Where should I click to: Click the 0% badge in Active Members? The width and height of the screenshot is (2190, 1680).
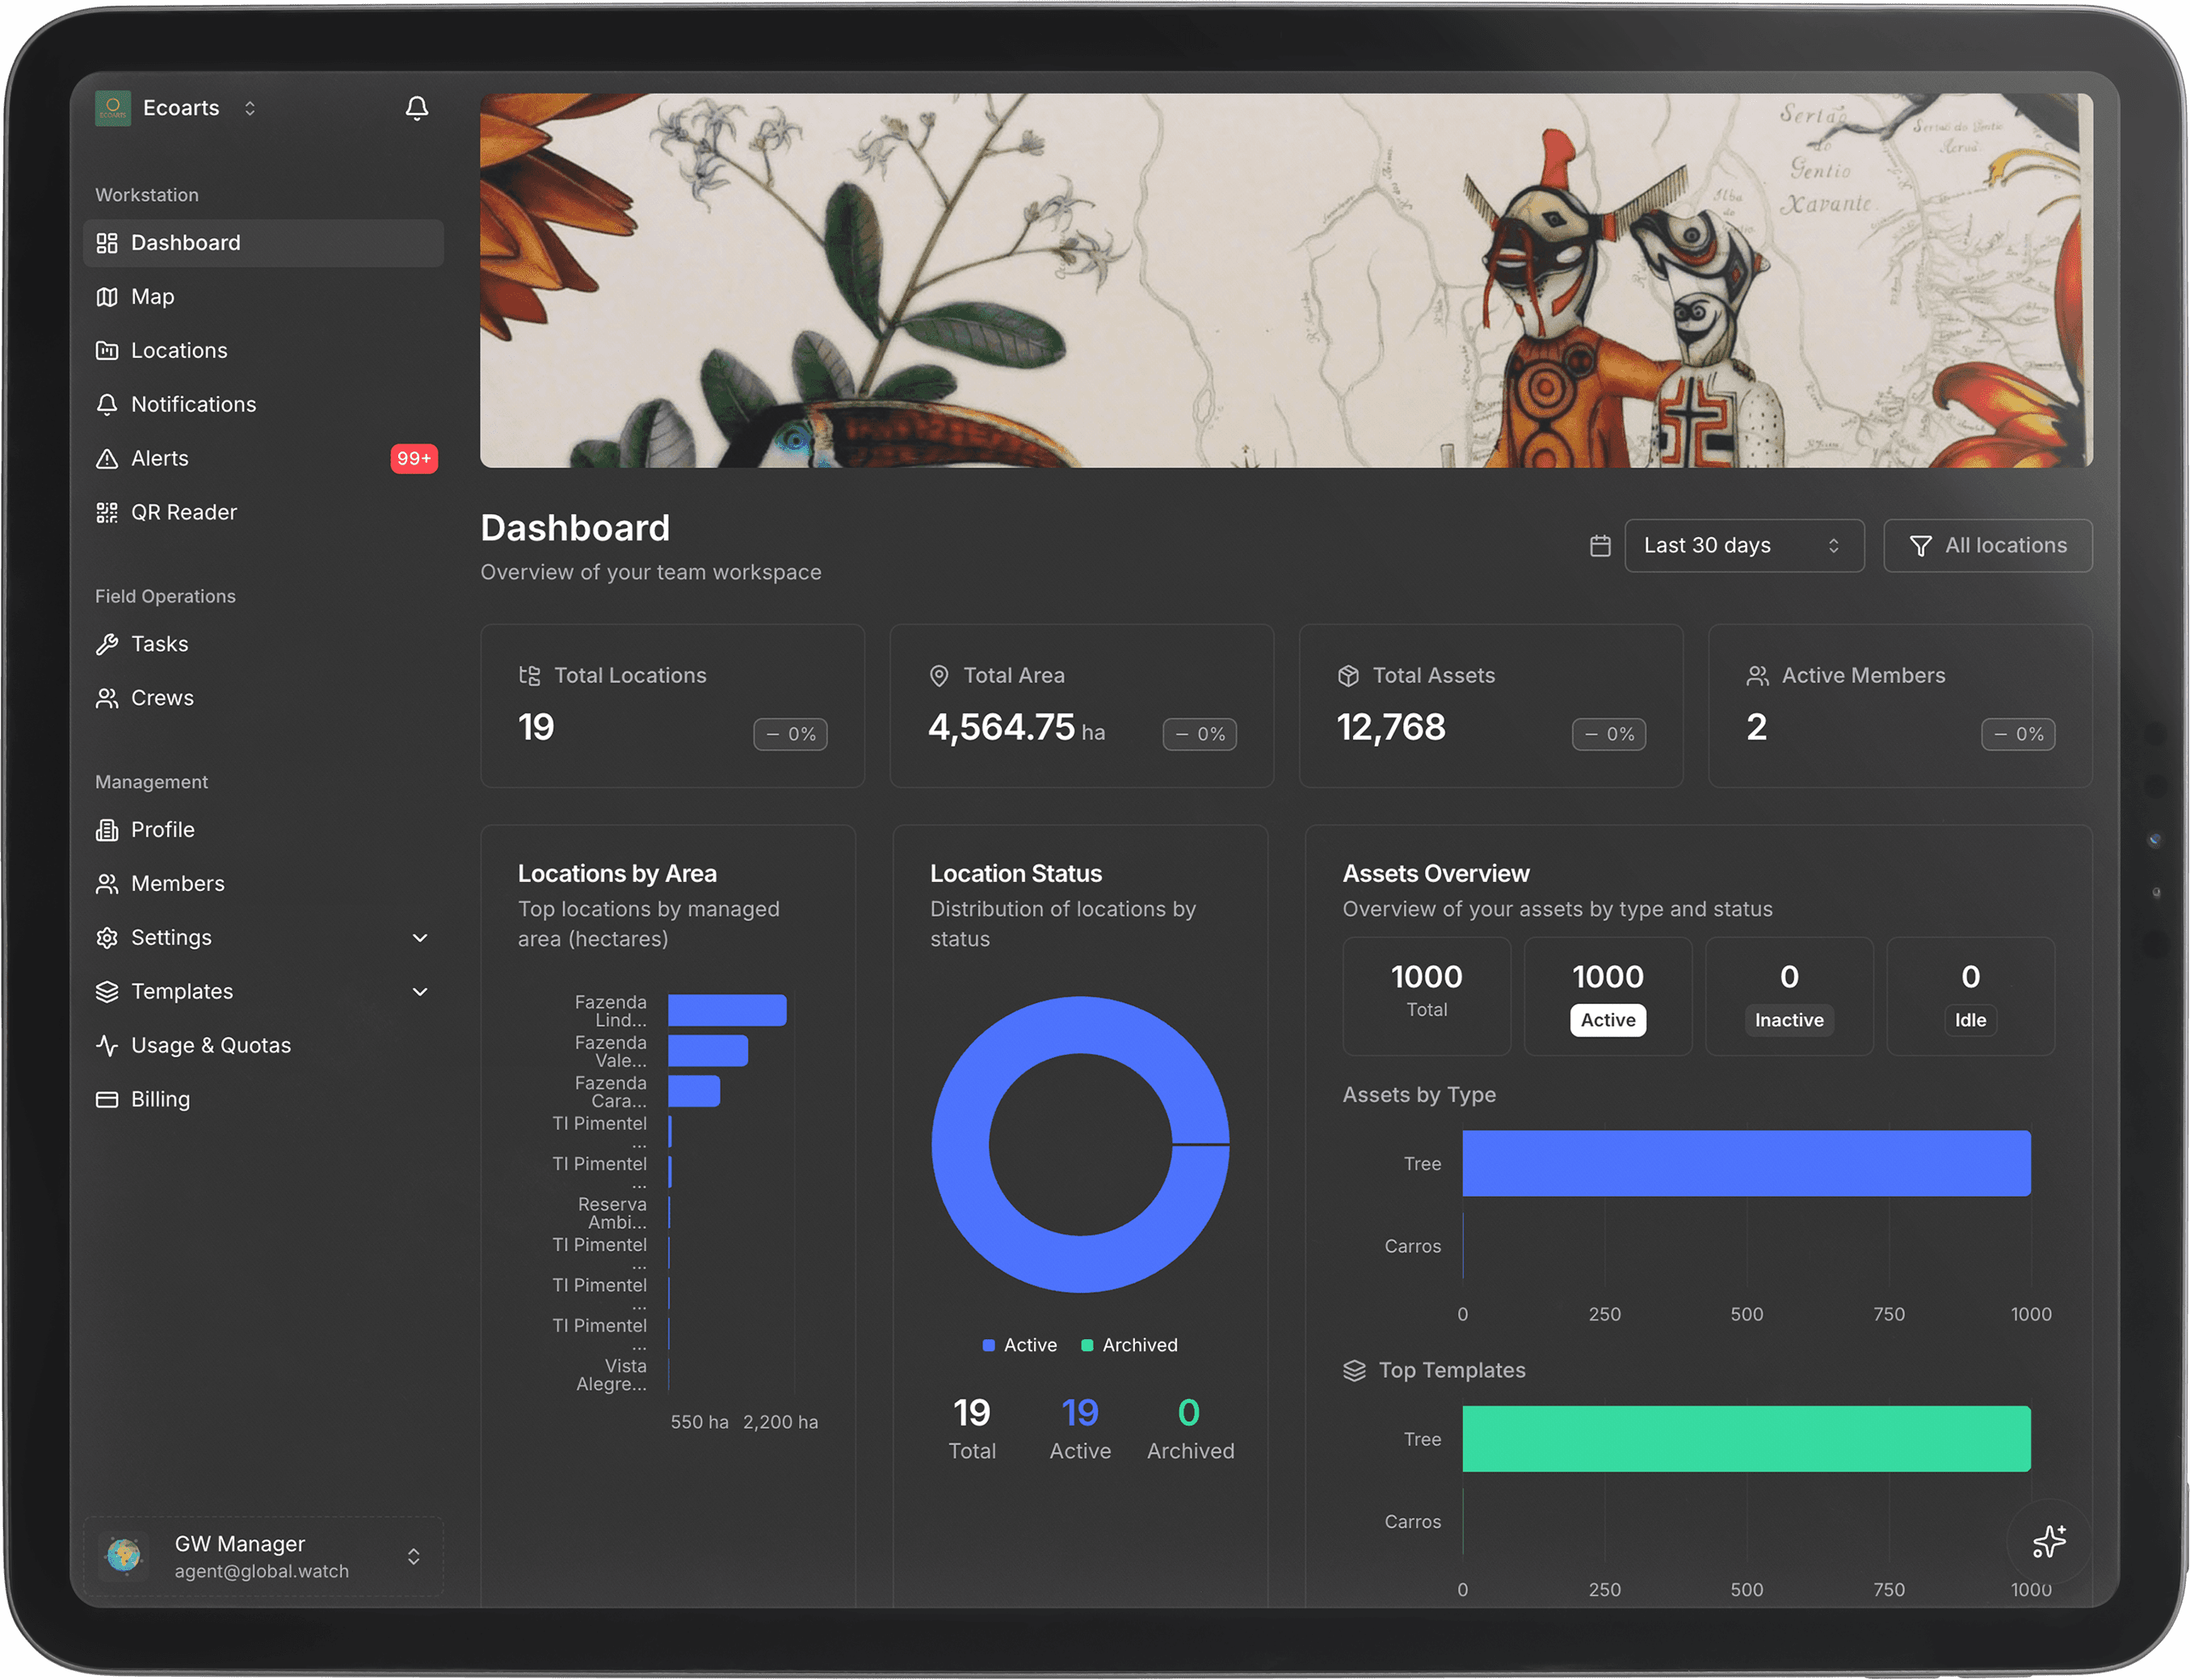pyautogui.click(x=2019, y=735)
